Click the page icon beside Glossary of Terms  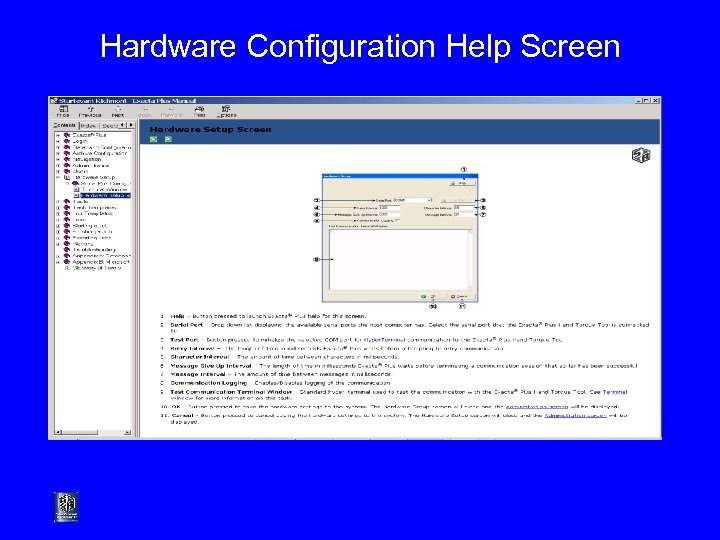[x=67, y=268]
